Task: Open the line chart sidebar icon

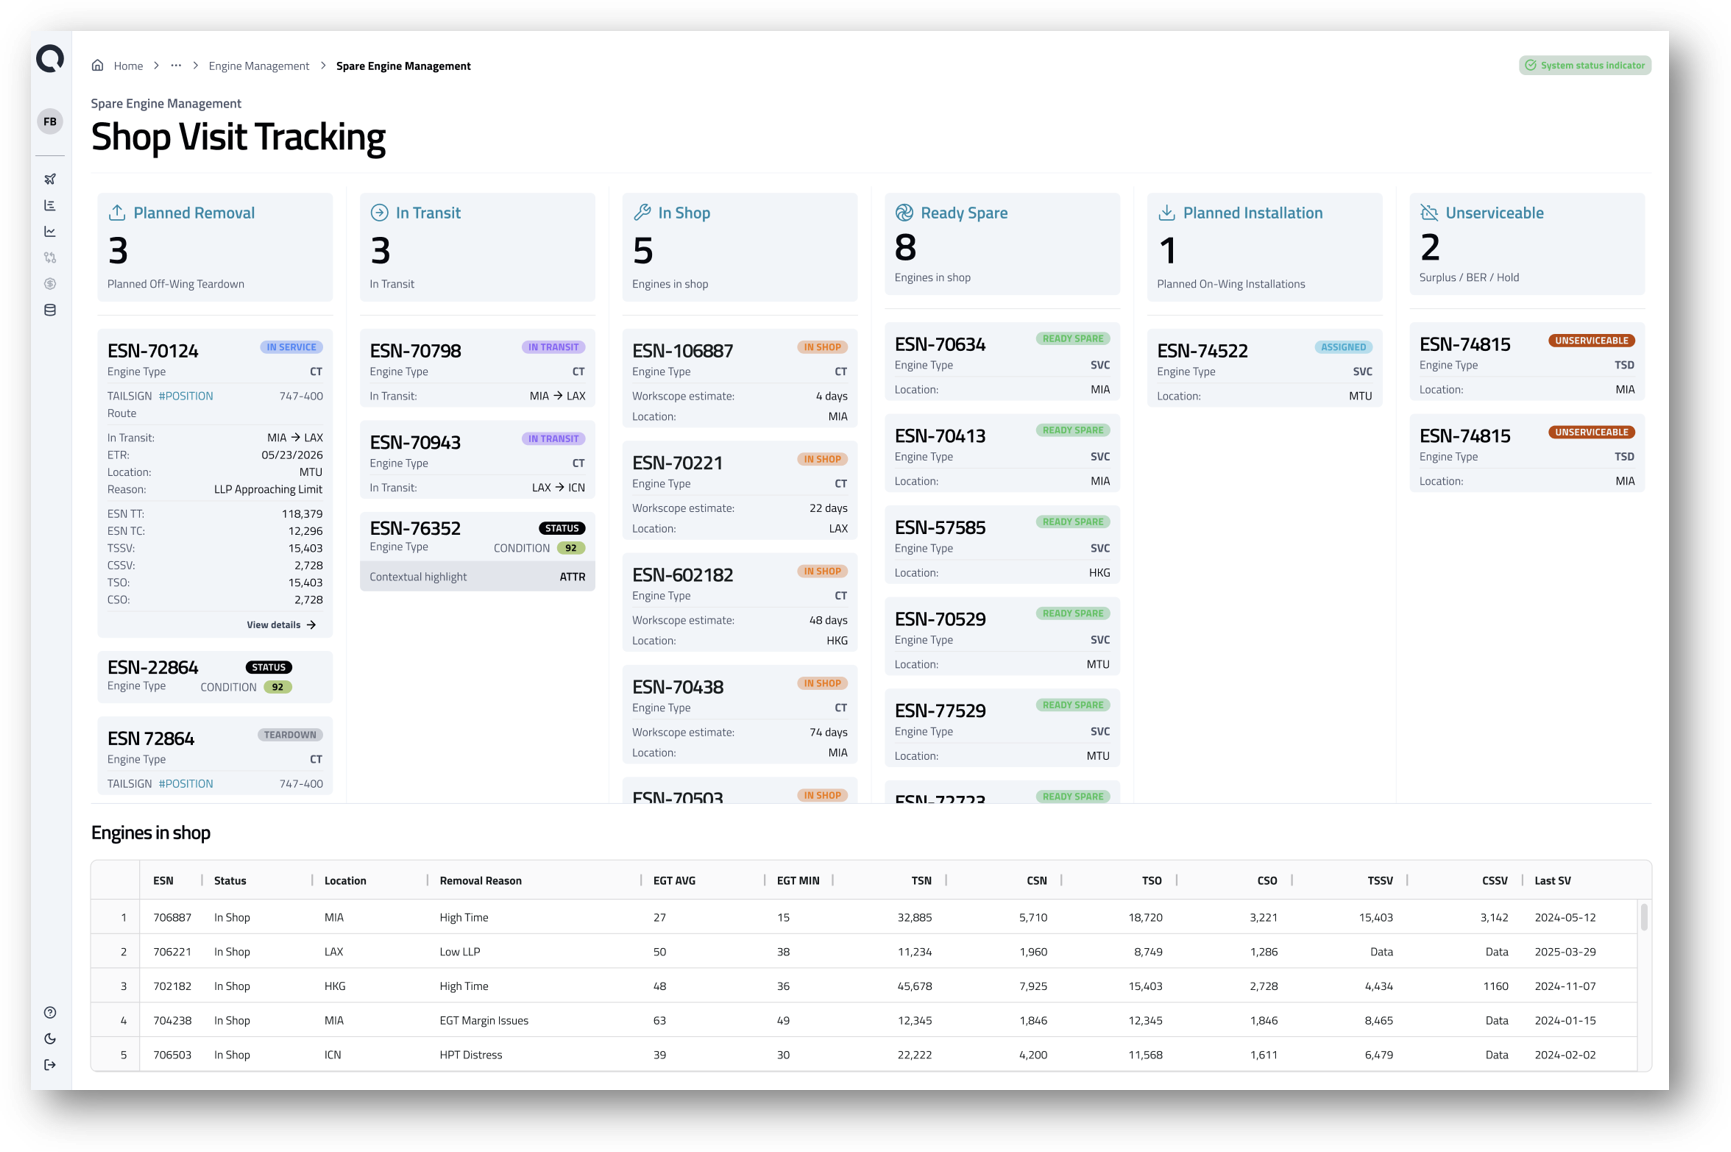Action: tap(50, 232)
